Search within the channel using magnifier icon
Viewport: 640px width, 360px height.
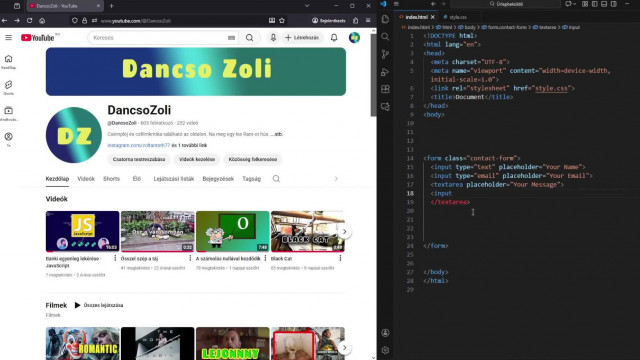pyautogui.click(x=276, y=179)
